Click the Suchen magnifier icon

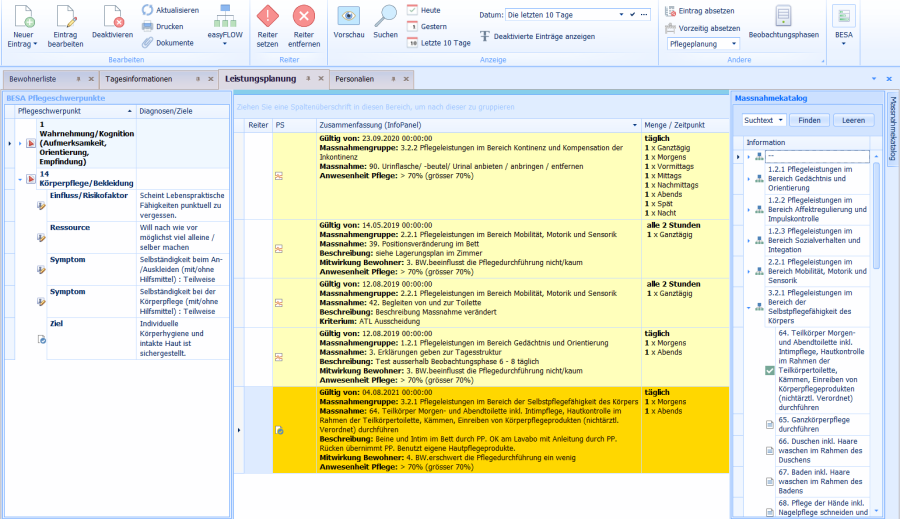pos(385,17)
